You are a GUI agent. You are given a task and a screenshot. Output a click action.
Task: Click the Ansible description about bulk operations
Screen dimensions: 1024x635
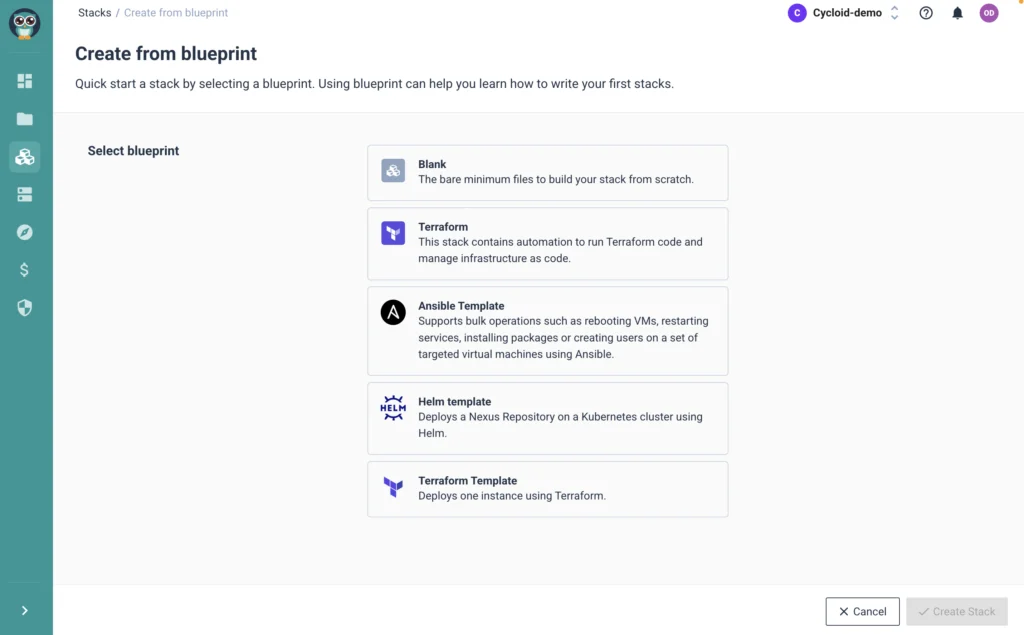click(x=563, y=338)
